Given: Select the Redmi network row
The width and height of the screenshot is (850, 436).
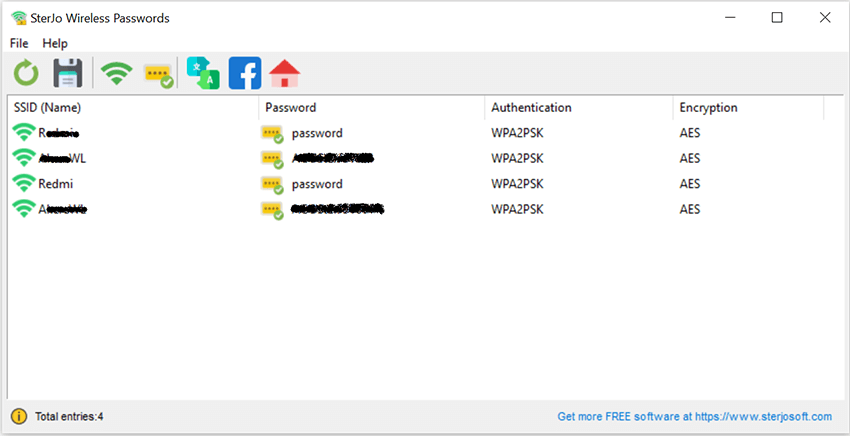Looking at the screenshot, I should (423, 184).
